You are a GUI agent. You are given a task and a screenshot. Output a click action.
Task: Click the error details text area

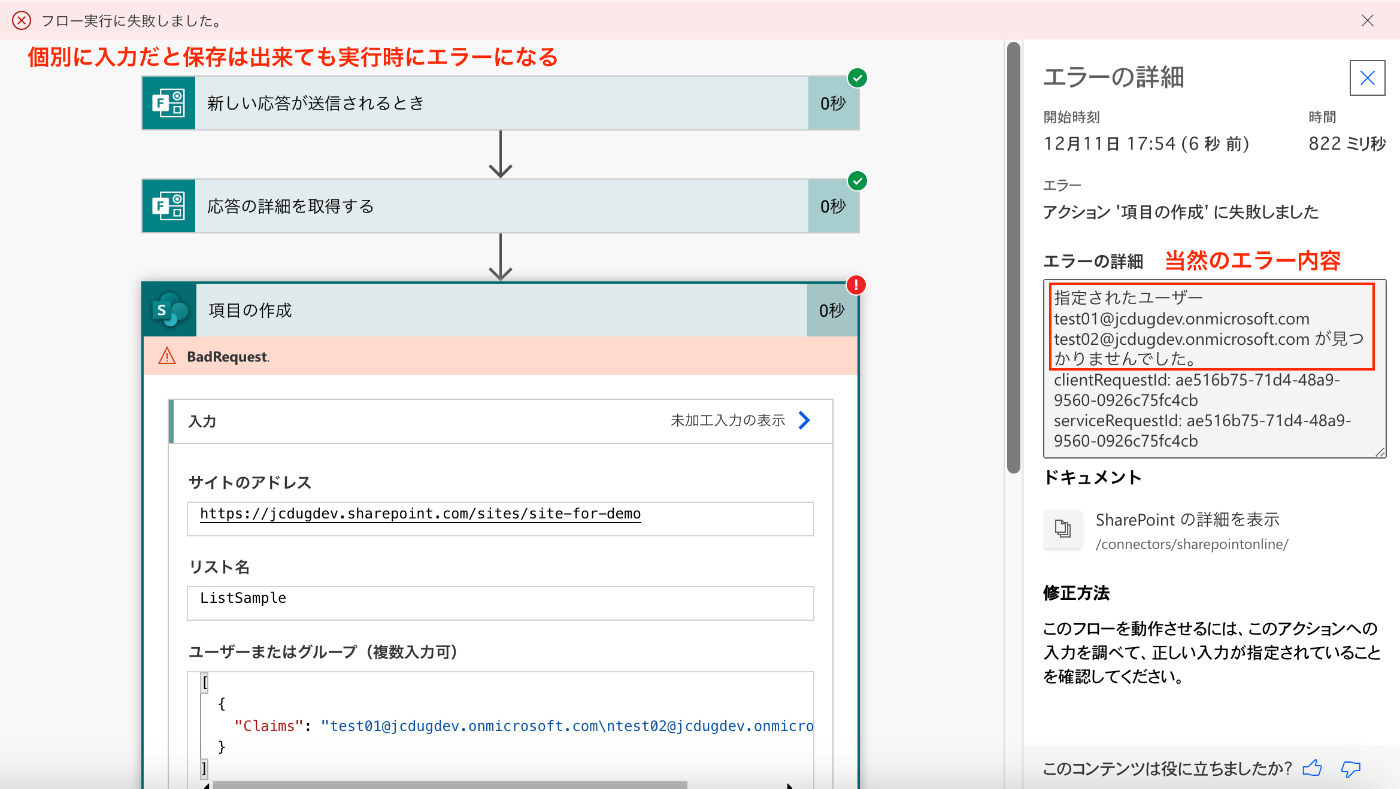1214,369
